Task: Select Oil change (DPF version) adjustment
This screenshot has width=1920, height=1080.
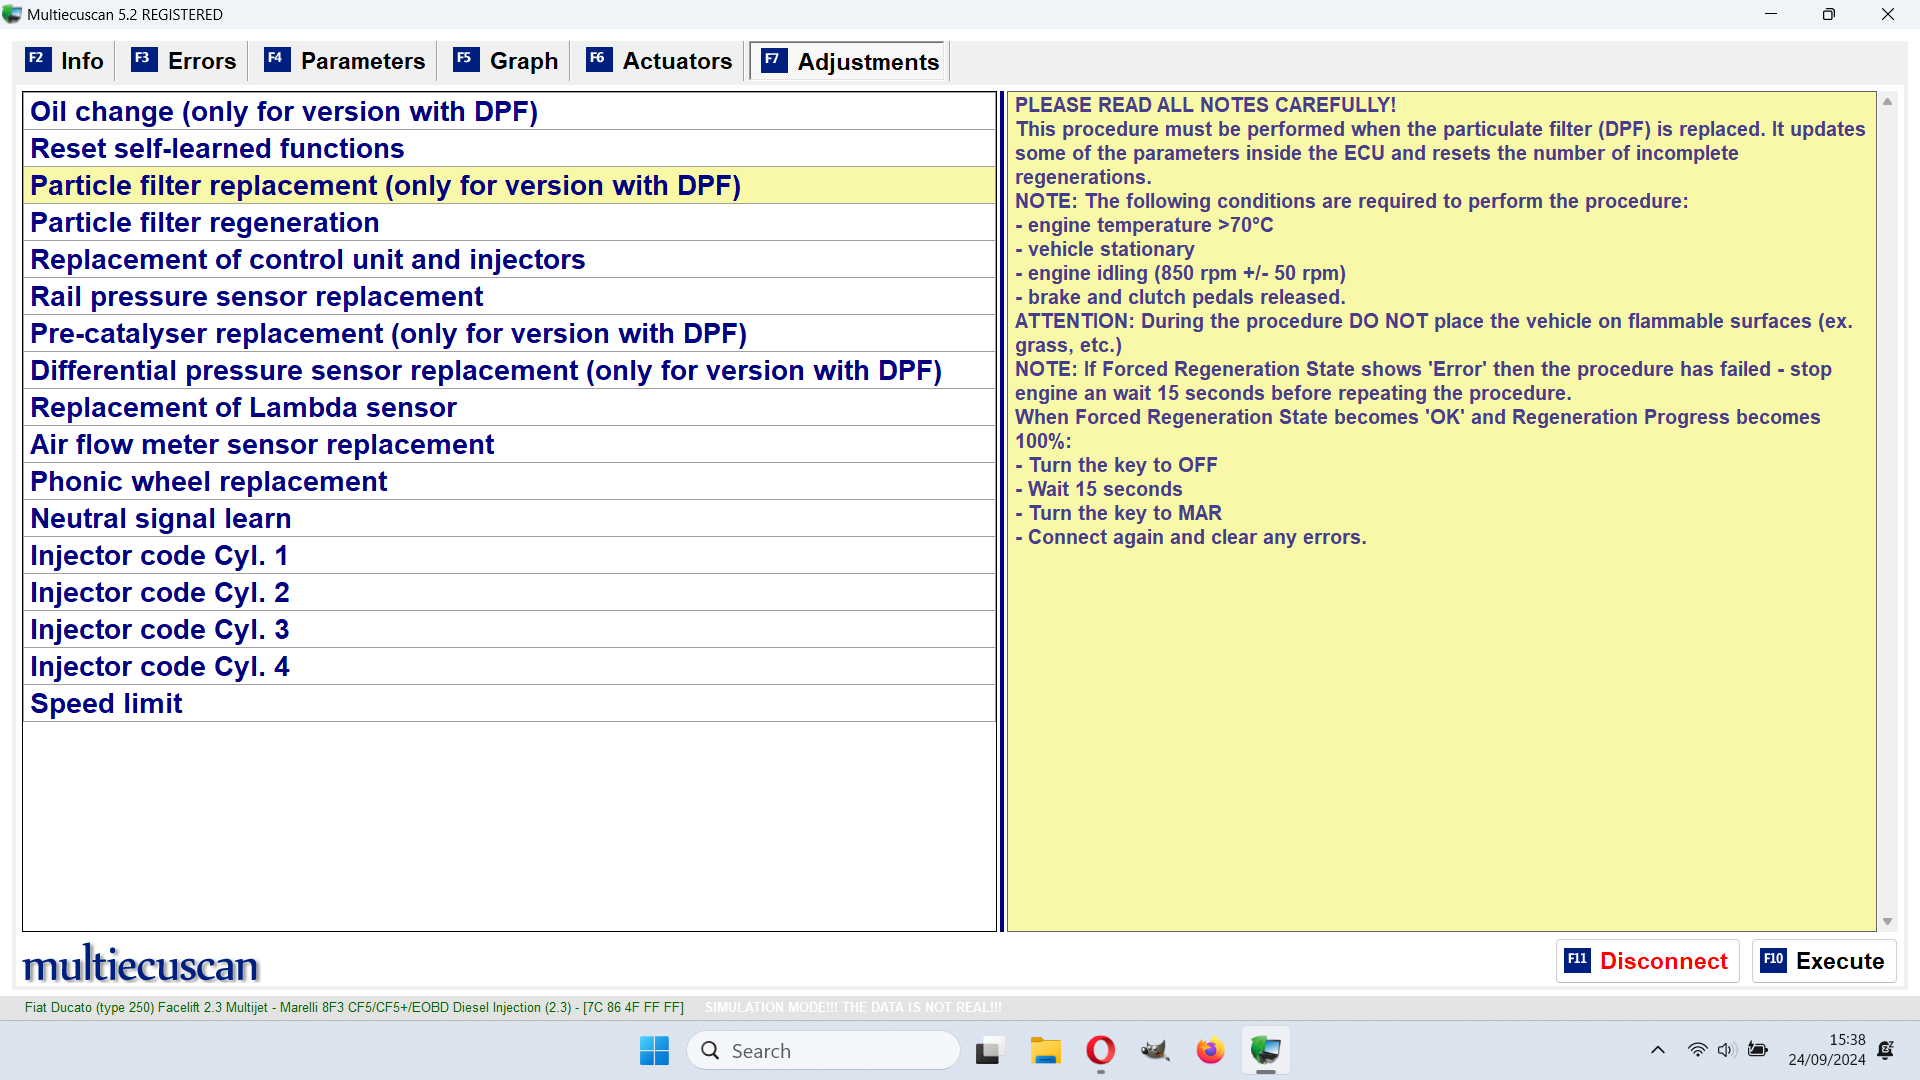Action: (x=284, y=111)
